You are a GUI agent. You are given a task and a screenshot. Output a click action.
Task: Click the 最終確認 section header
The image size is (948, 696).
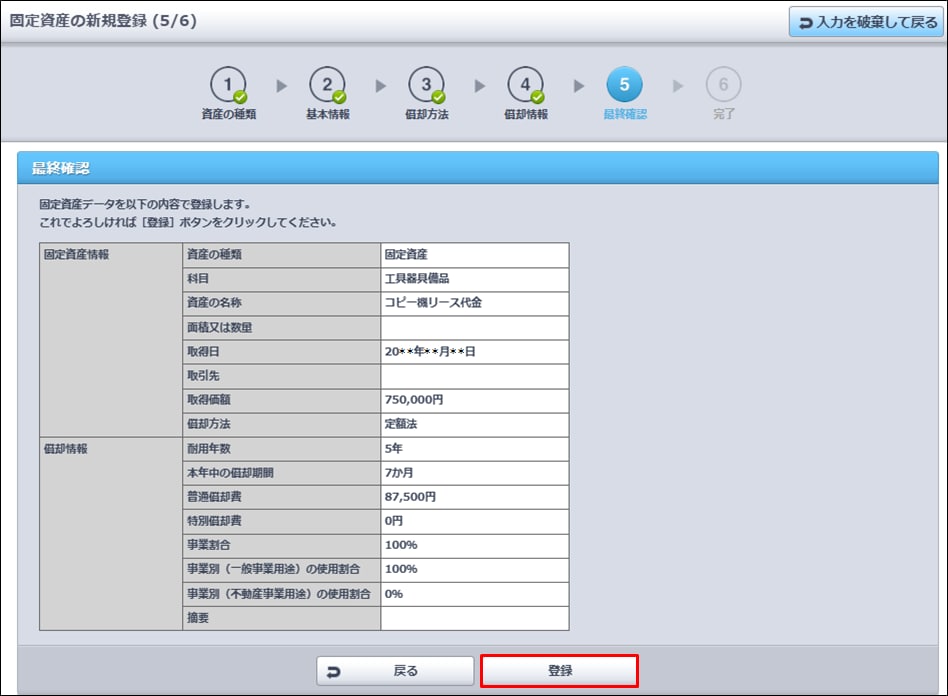478,168
